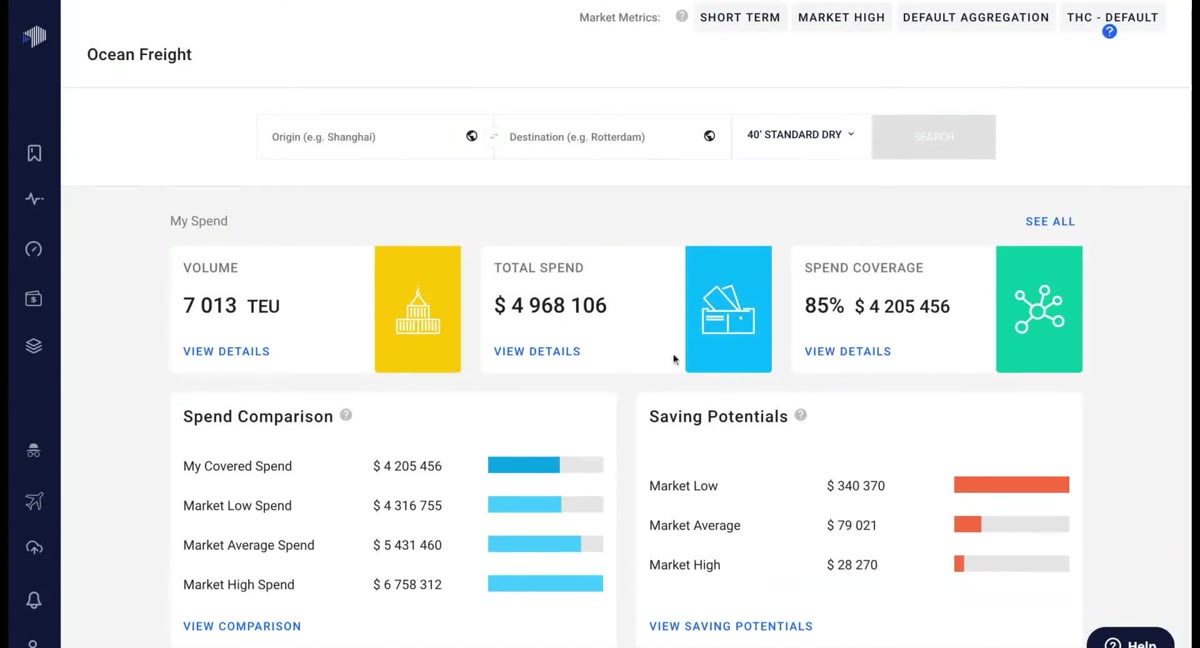The image size is (1200, 648).
Task: Click the cloud upload icon in the sidebar
Action: tap(34, 548)
